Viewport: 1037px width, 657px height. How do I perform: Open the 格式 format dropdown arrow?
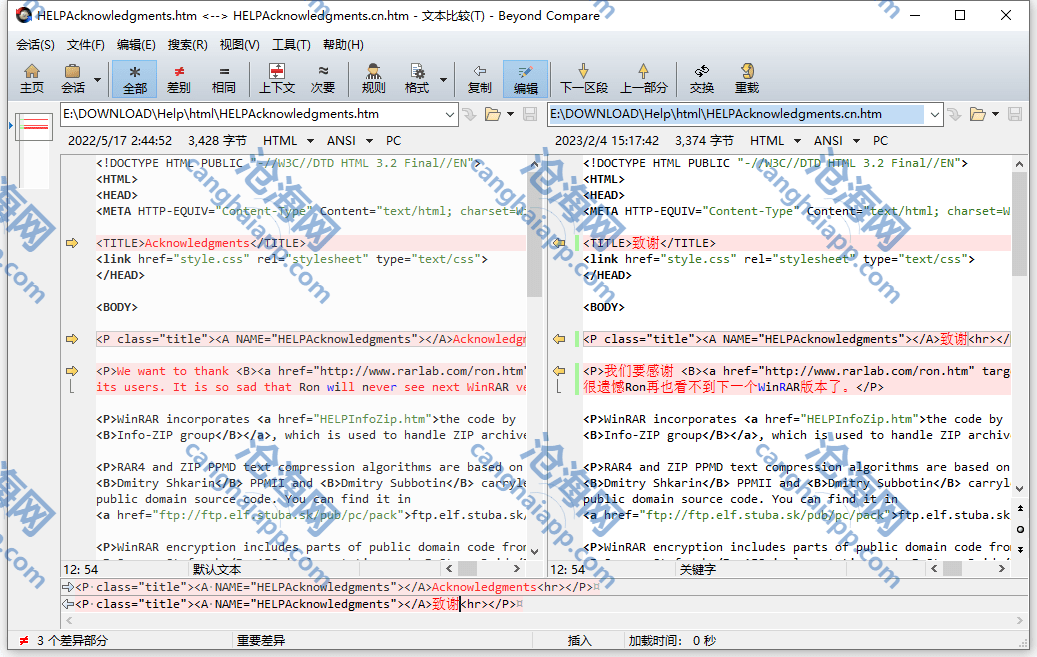point(443,79)
